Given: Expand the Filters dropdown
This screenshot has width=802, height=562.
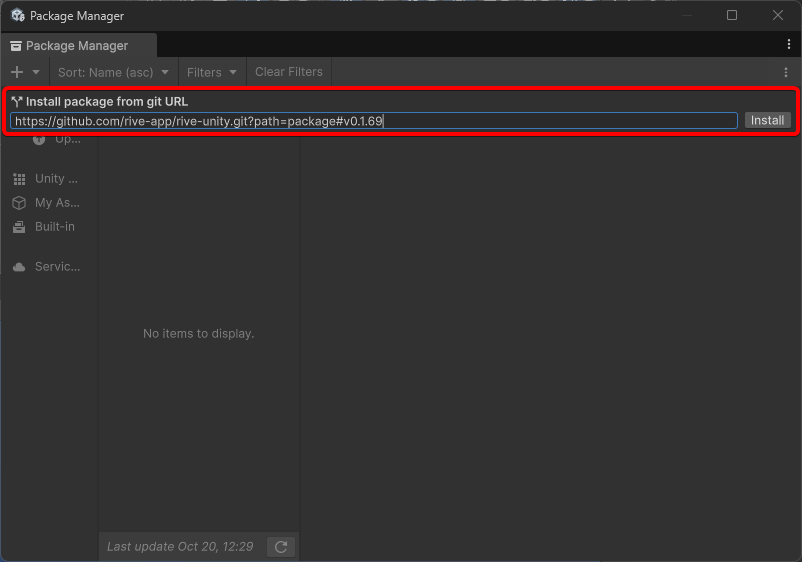Looking at the screenshot, I should pyautogui.click(x=212, y=72).
